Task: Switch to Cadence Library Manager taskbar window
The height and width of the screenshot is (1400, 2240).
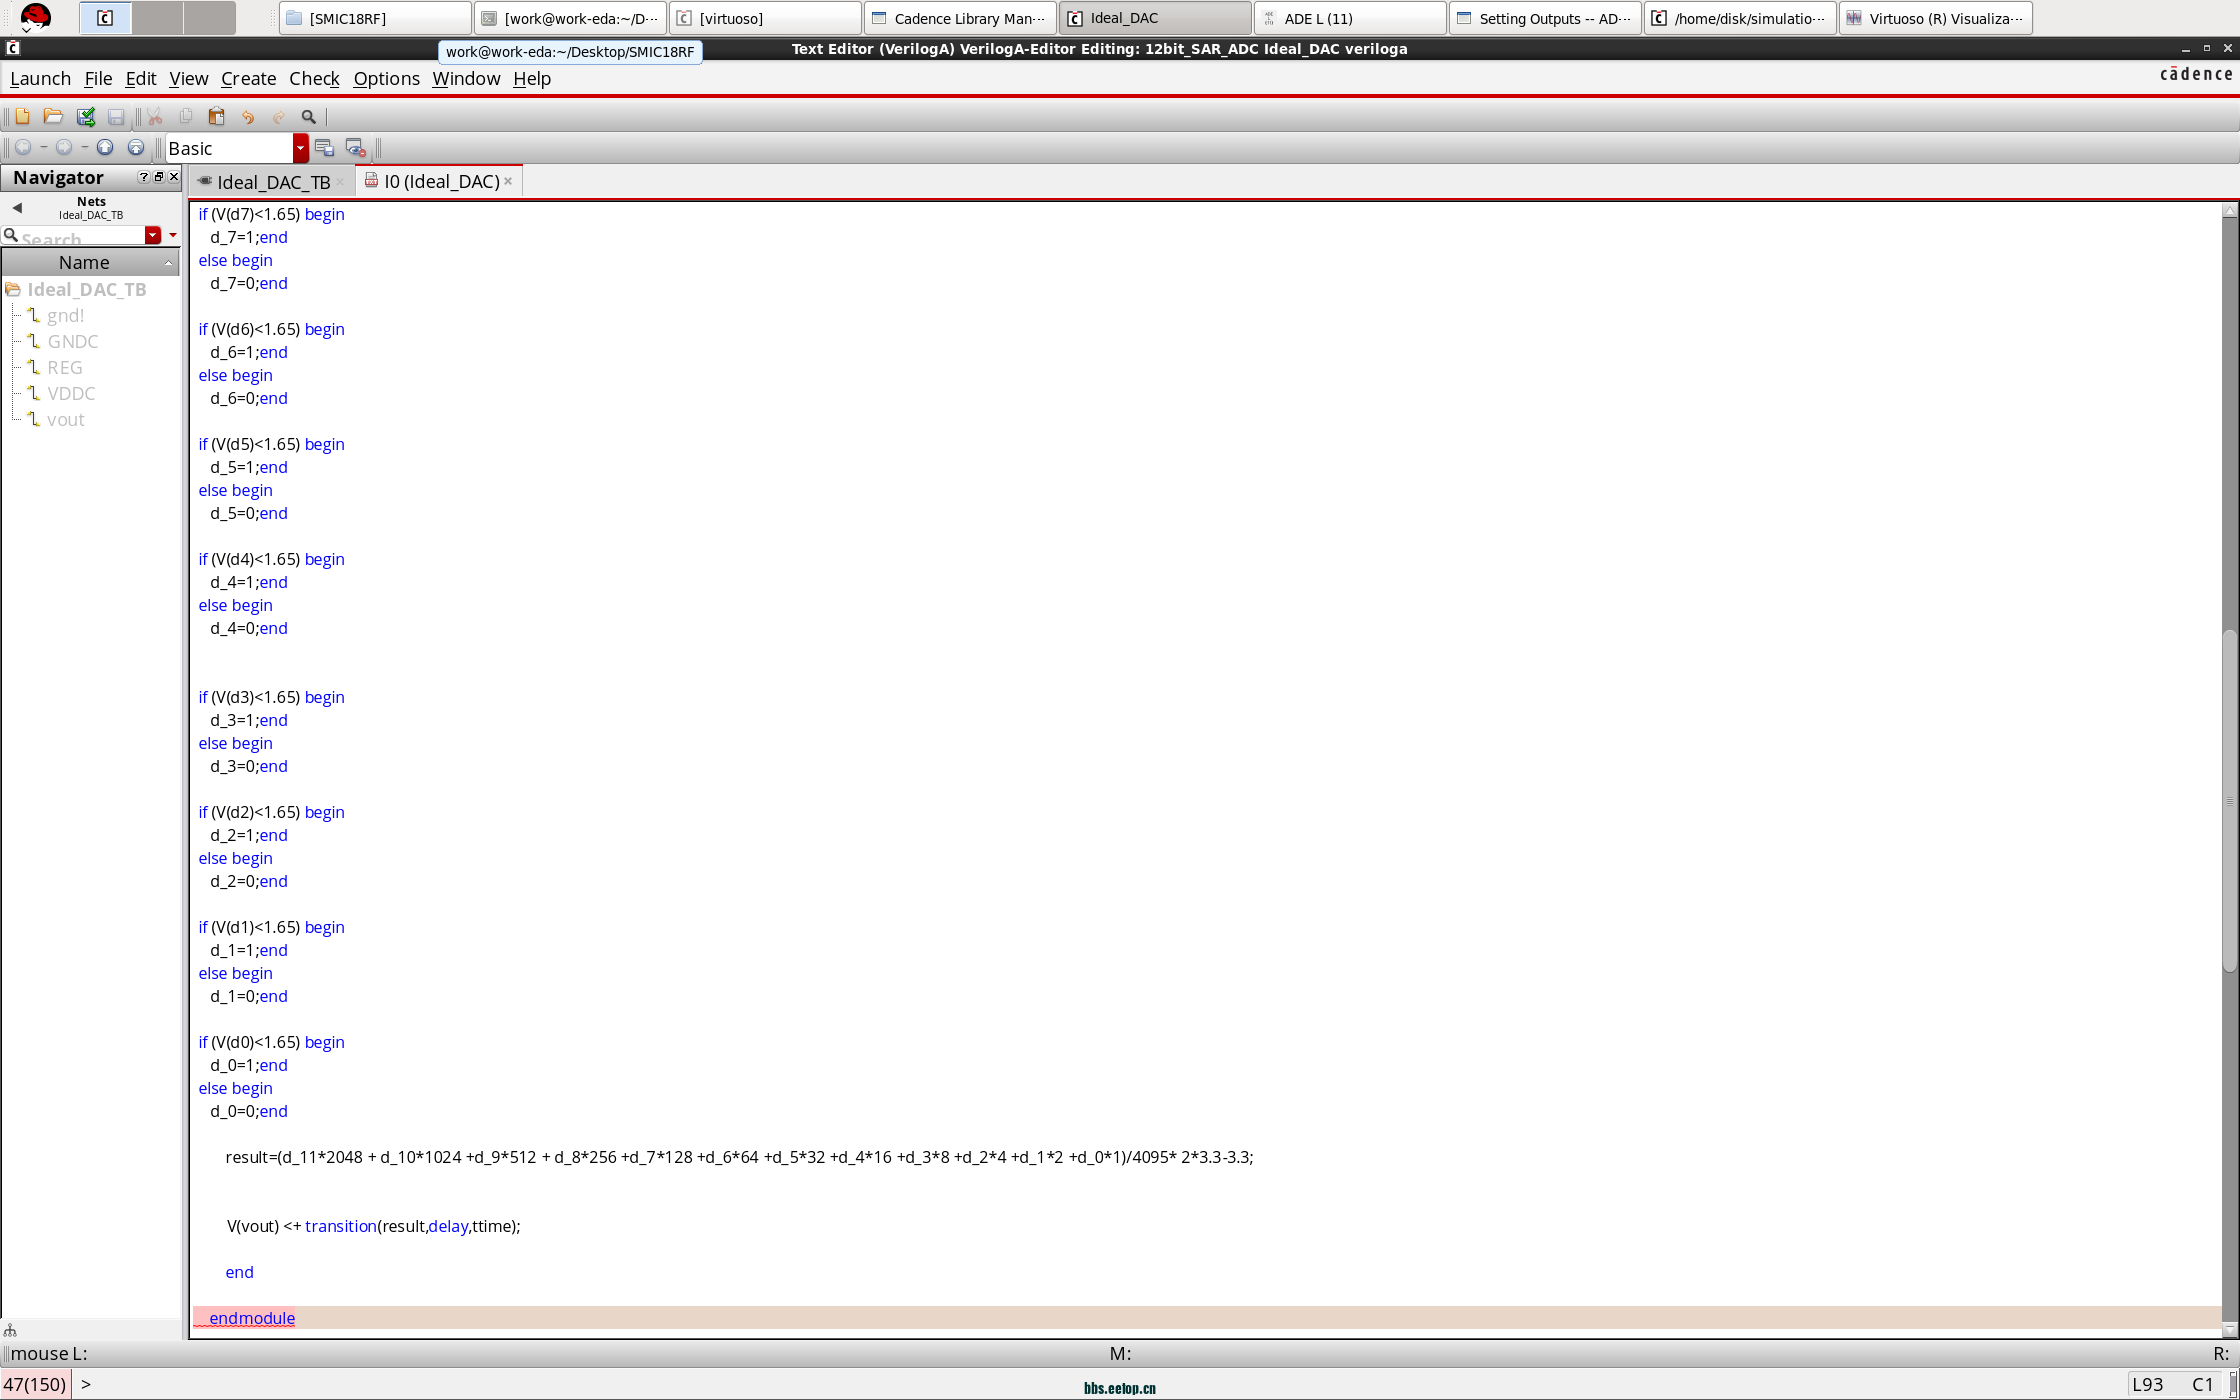Action: pos(961,18)
